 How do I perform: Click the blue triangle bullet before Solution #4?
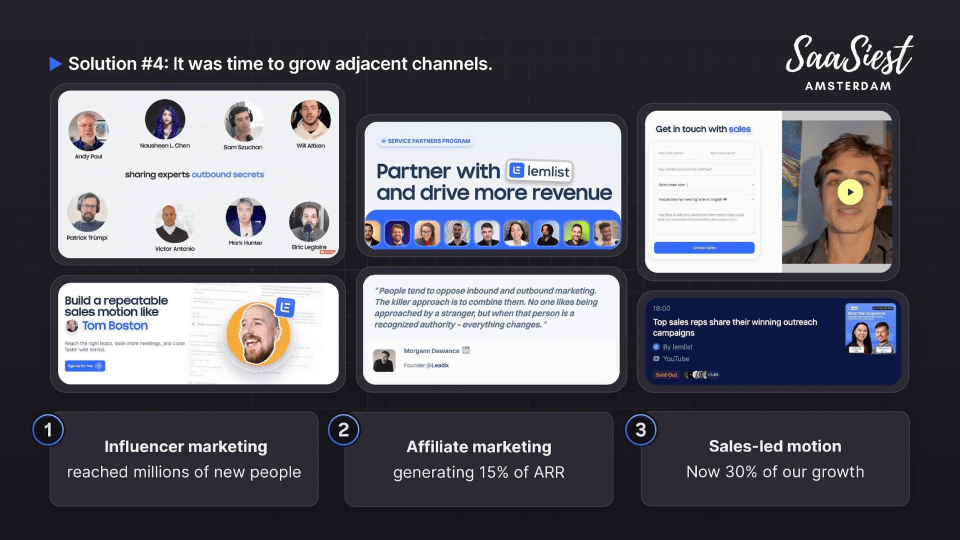[x=55, y=64]
